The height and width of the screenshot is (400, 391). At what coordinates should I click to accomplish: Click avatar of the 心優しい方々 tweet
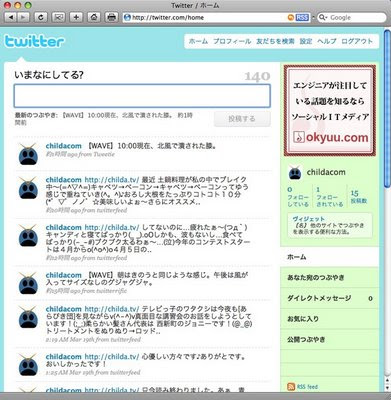tap(28, 365)
